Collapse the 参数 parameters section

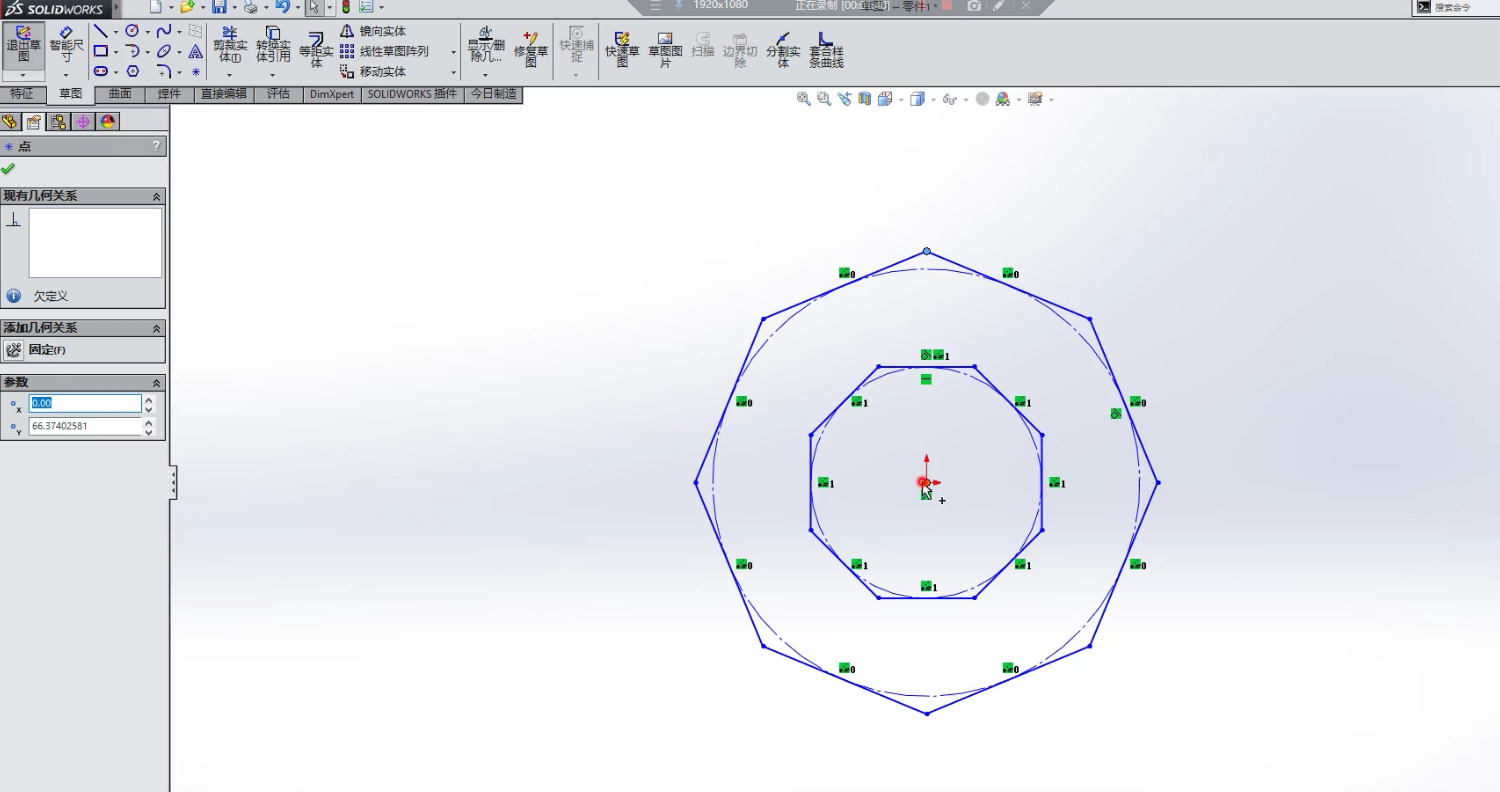tap(156, 383)
